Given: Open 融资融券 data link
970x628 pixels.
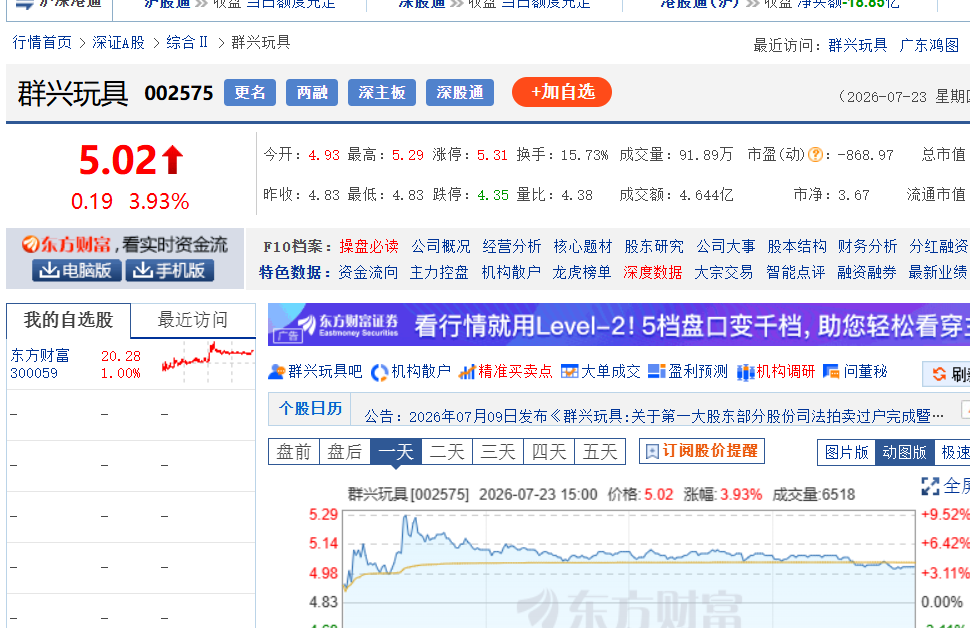Looking at the screenshot, I should pyautogui.click(x=867, y=272).
